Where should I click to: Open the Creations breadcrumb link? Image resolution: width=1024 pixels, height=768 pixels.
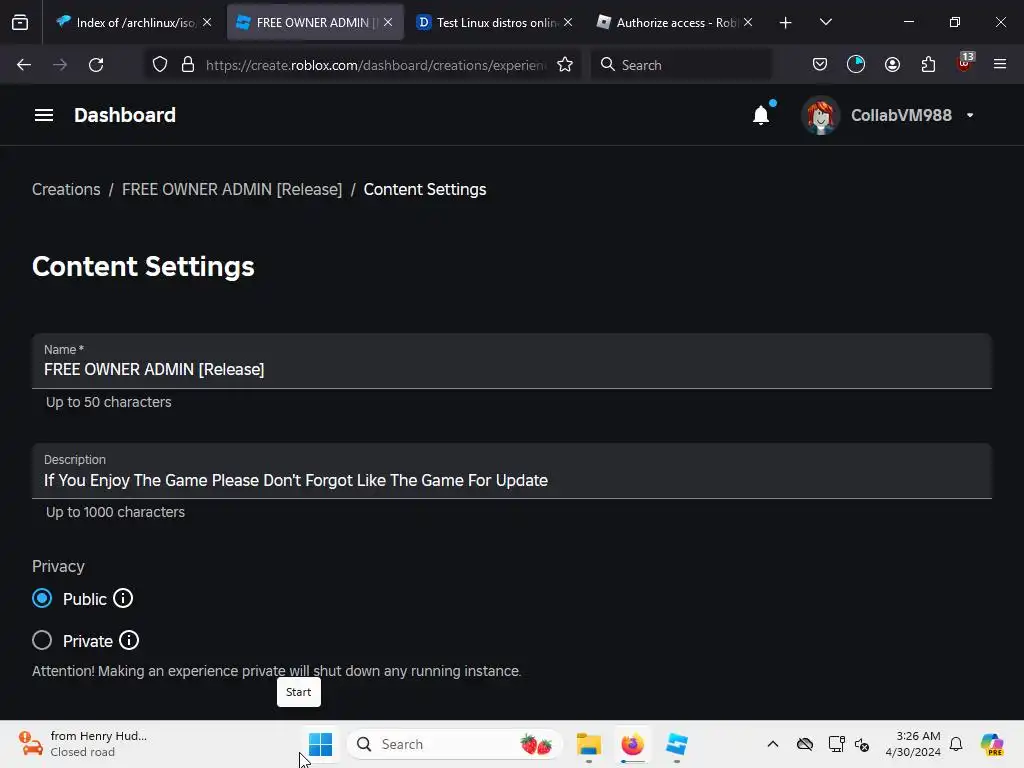point(66,189)
